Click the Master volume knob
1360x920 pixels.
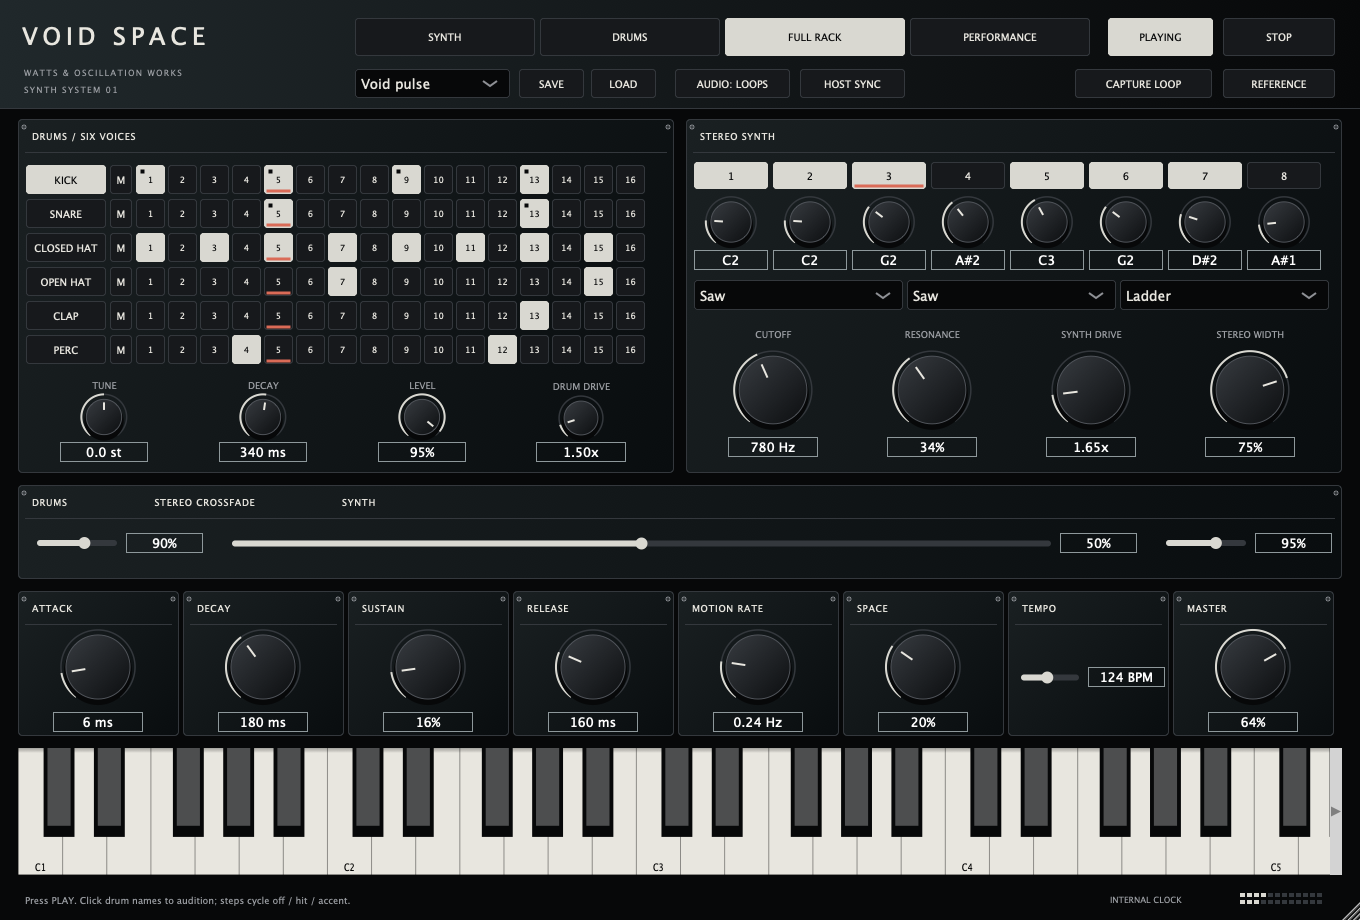tap(1253, 667)
